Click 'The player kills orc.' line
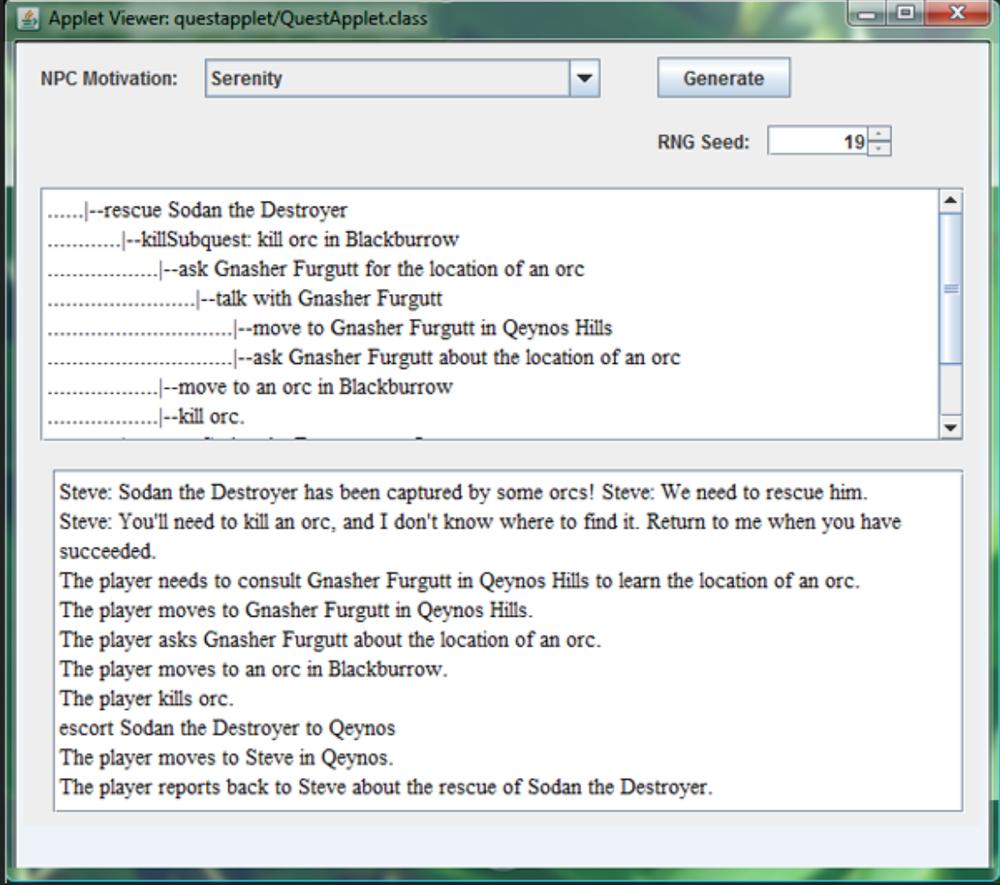This screenshot has height=885, width=1000. click(x=147, y=699)
